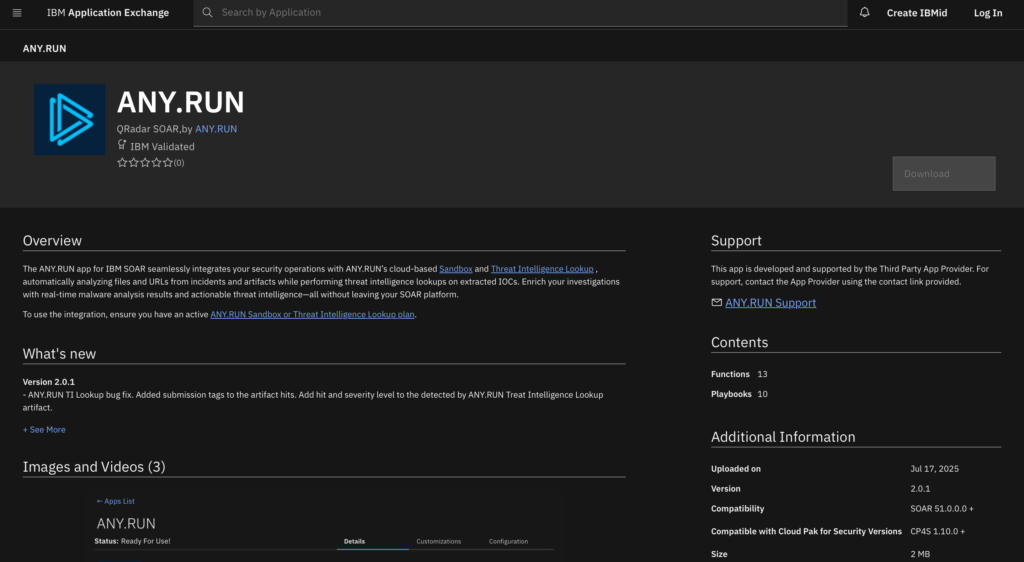Image resolution: width=1024 pixels, height=562 pixels.
Task: Click IBM Application Exchange home title
Action: (x=108, y=13)
